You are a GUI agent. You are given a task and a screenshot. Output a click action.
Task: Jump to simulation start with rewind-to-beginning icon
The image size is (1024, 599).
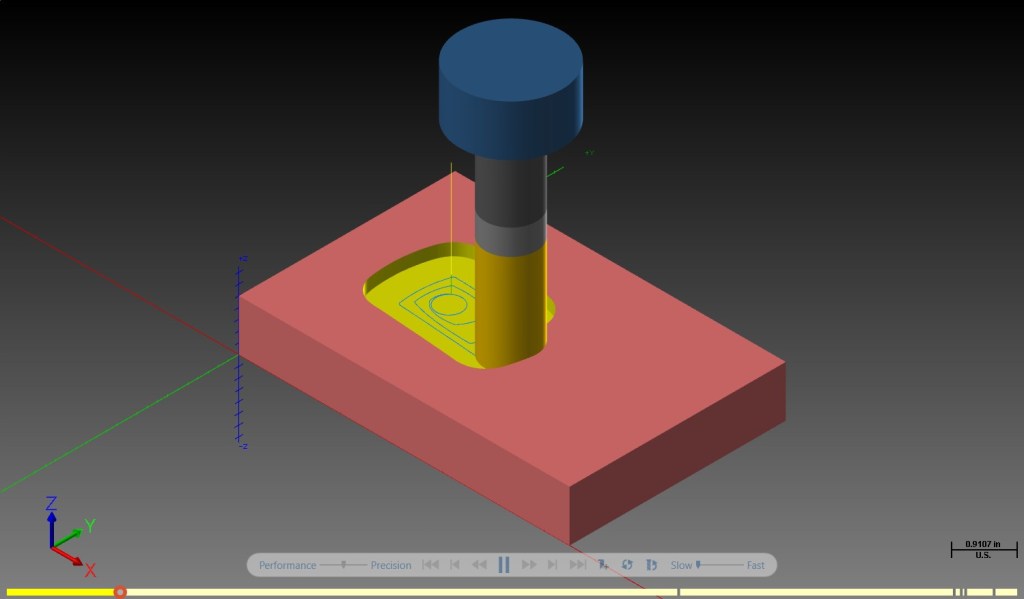(430, 565)
